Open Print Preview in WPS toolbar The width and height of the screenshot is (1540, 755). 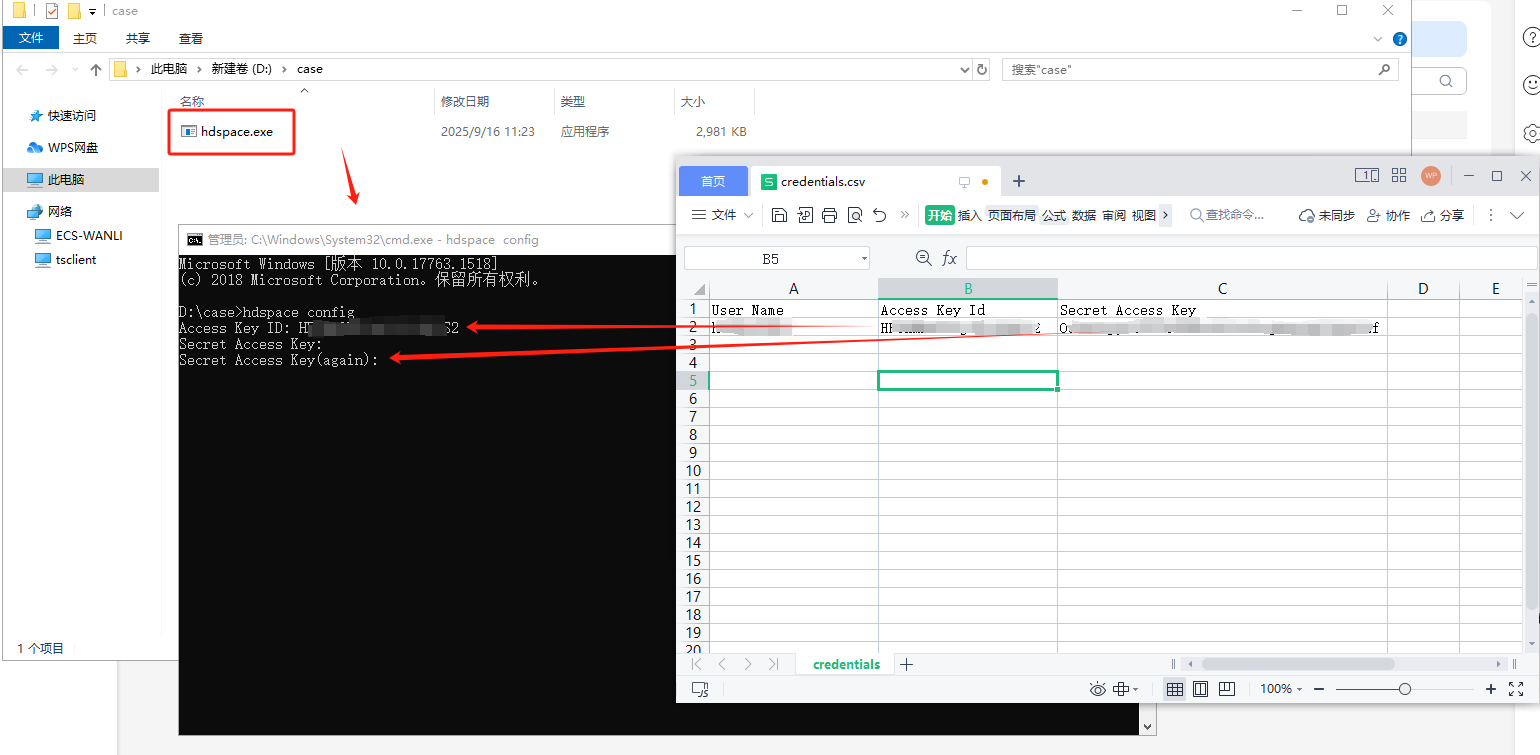coord(855,215)
